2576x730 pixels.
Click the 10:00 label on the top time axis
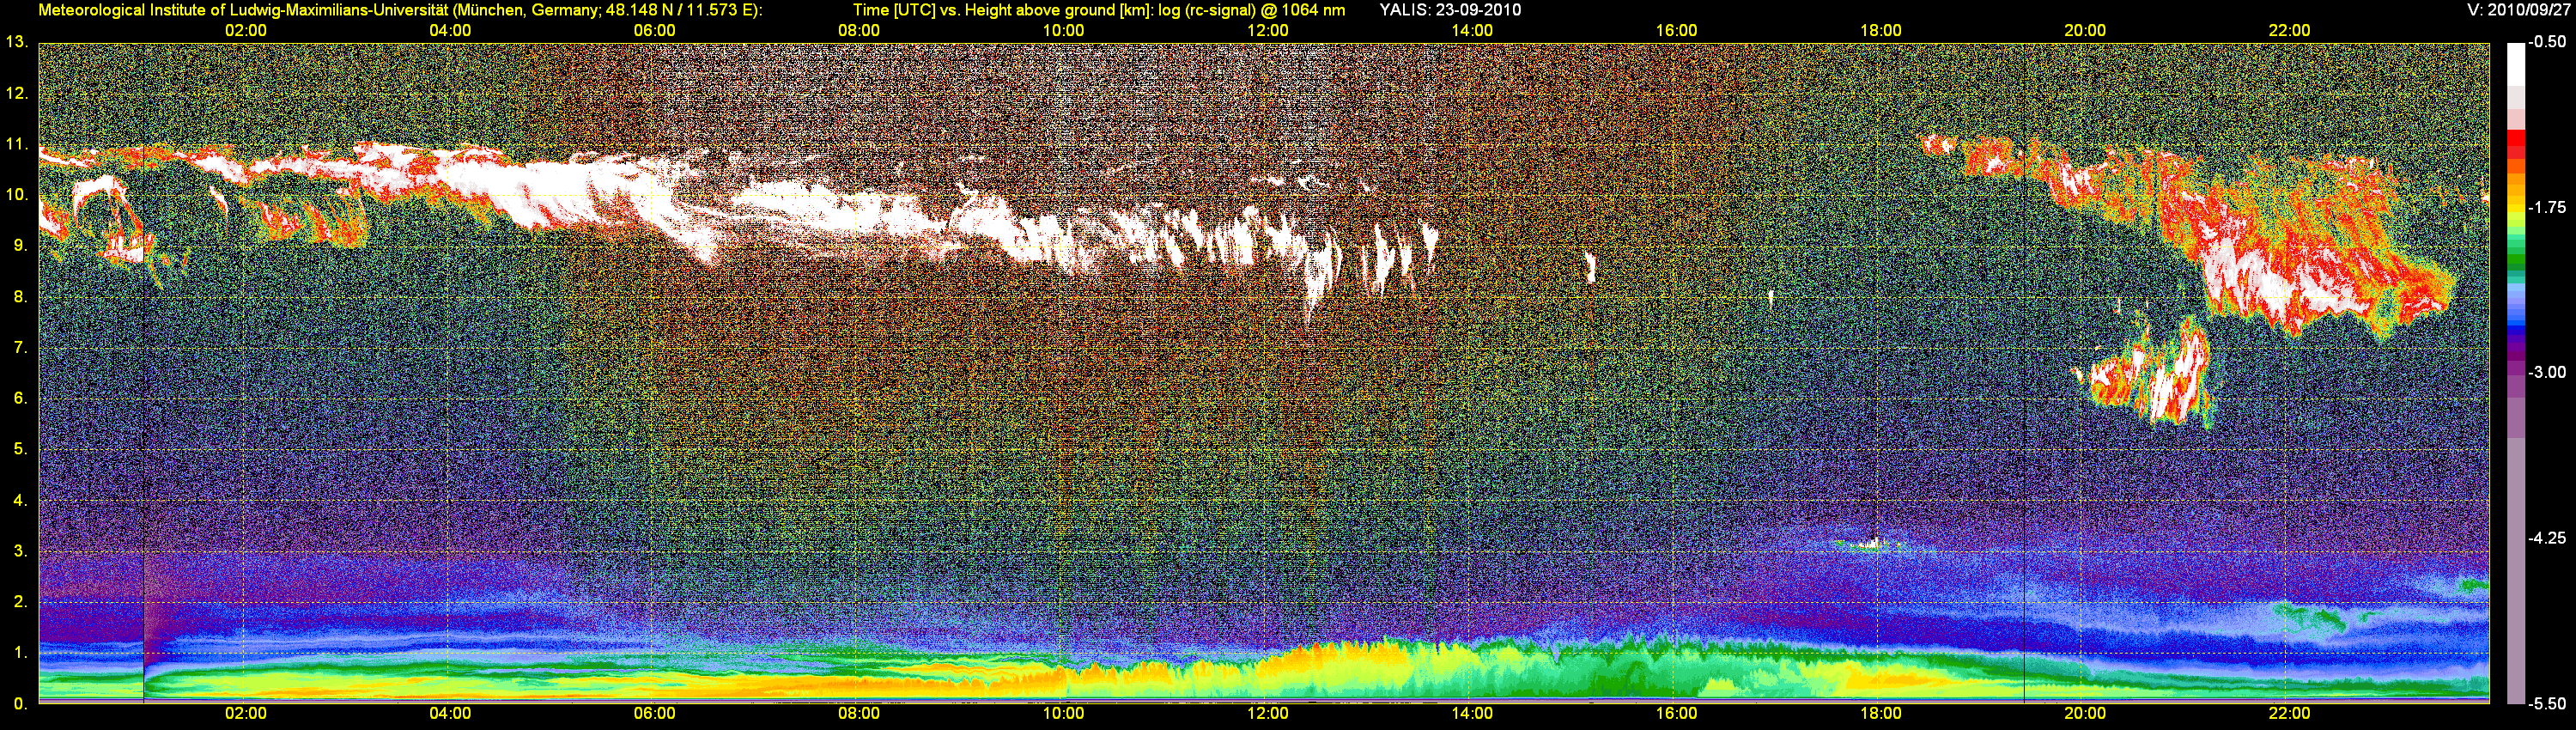tap(1063, 30)
